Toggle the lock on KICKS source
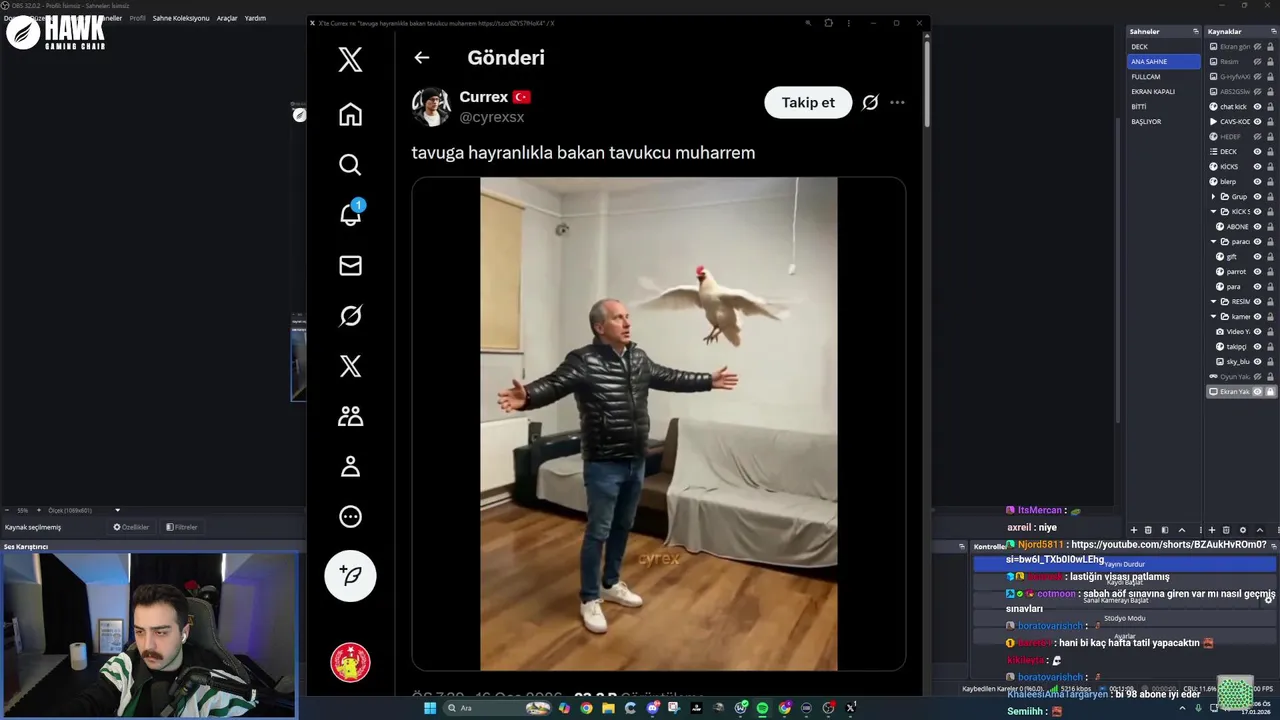The width and height of the screenshot is (1280, 720). pos(1270,167)
